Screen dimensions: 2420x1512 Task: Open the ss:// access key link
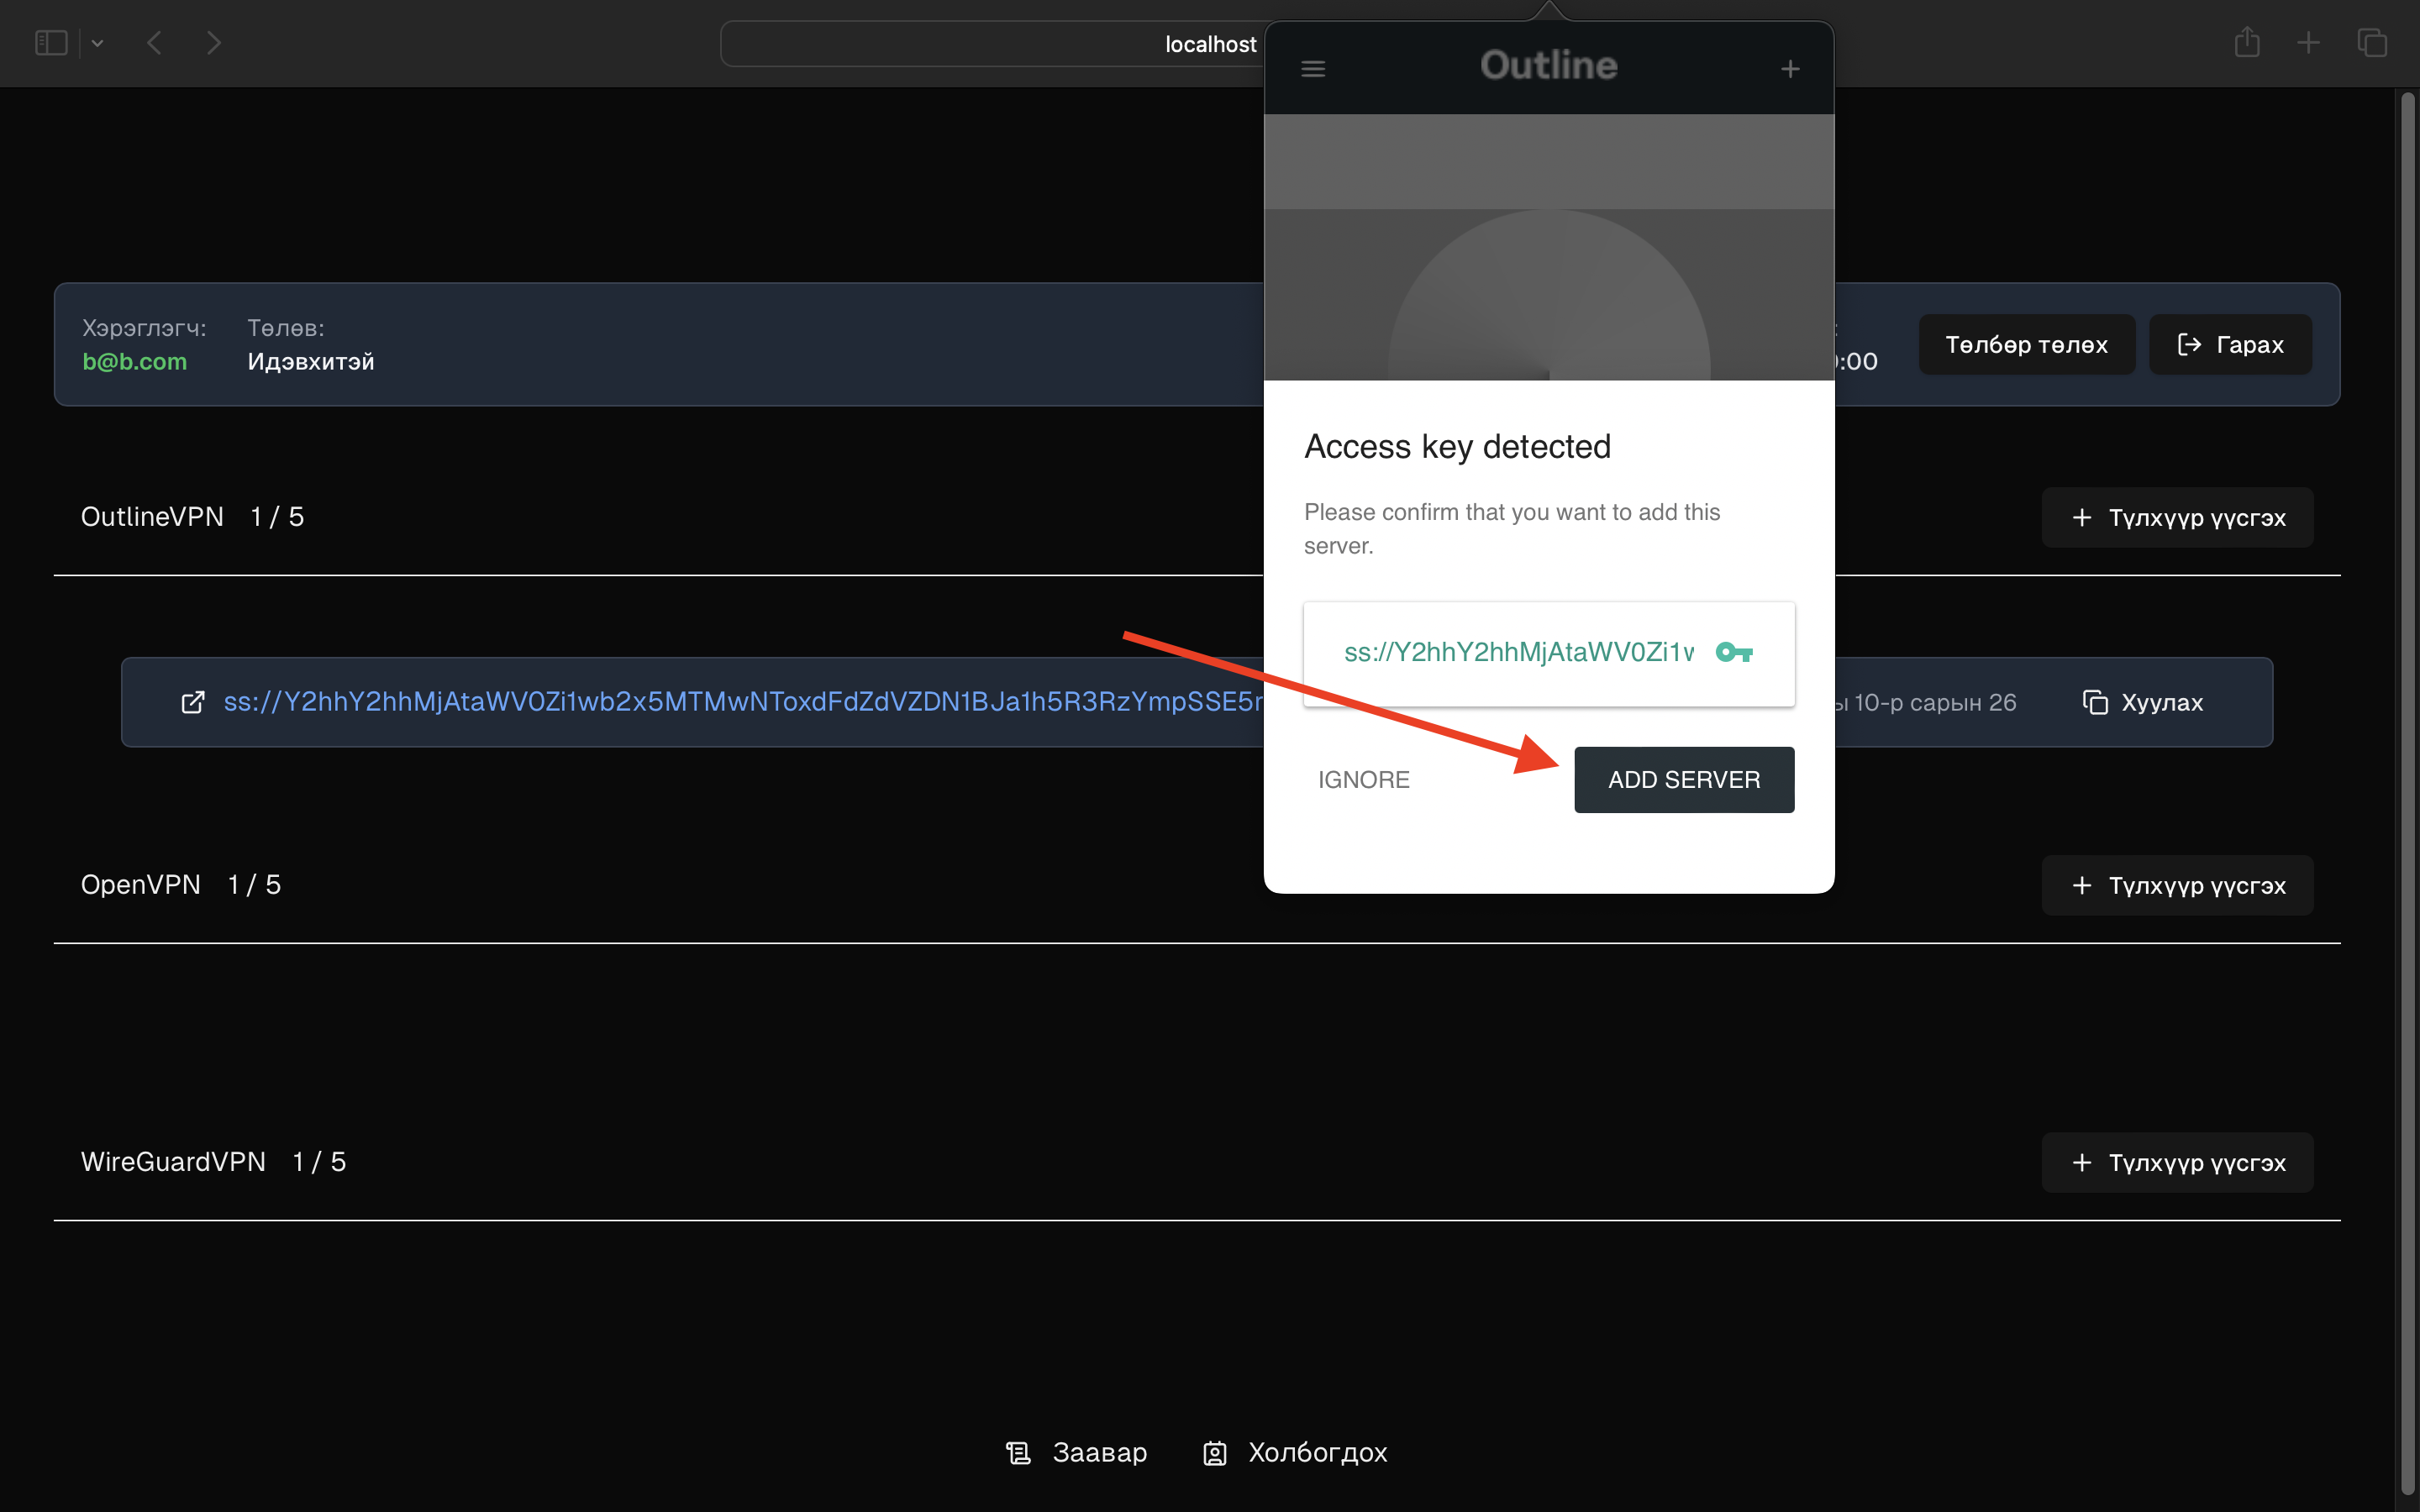click(x=743, y=702)
